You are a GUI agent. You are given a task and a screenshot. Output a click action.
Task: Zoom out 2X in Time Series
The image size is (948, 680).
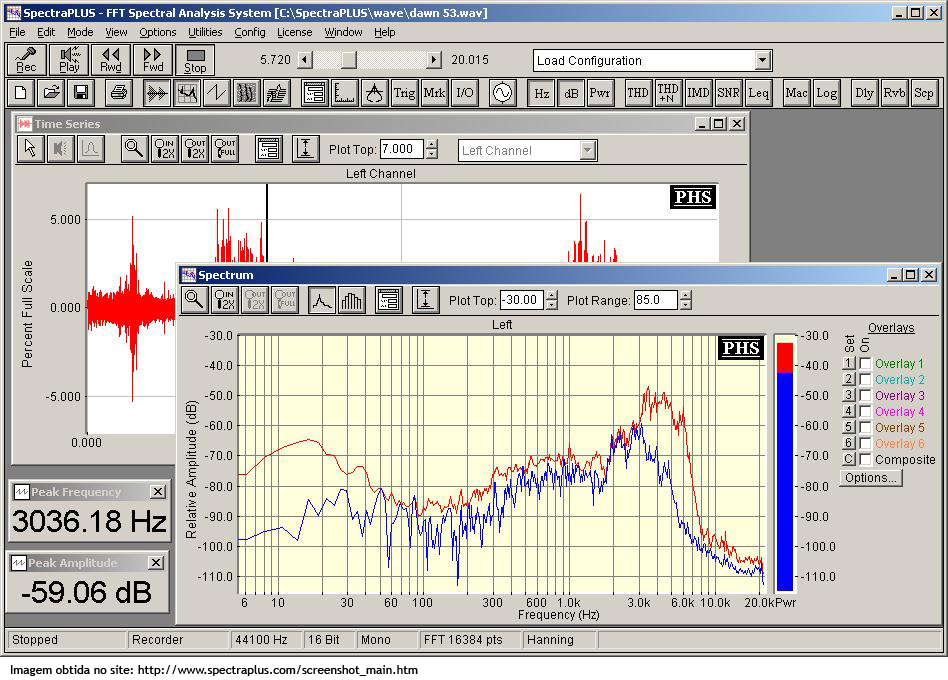click(195, 149)
